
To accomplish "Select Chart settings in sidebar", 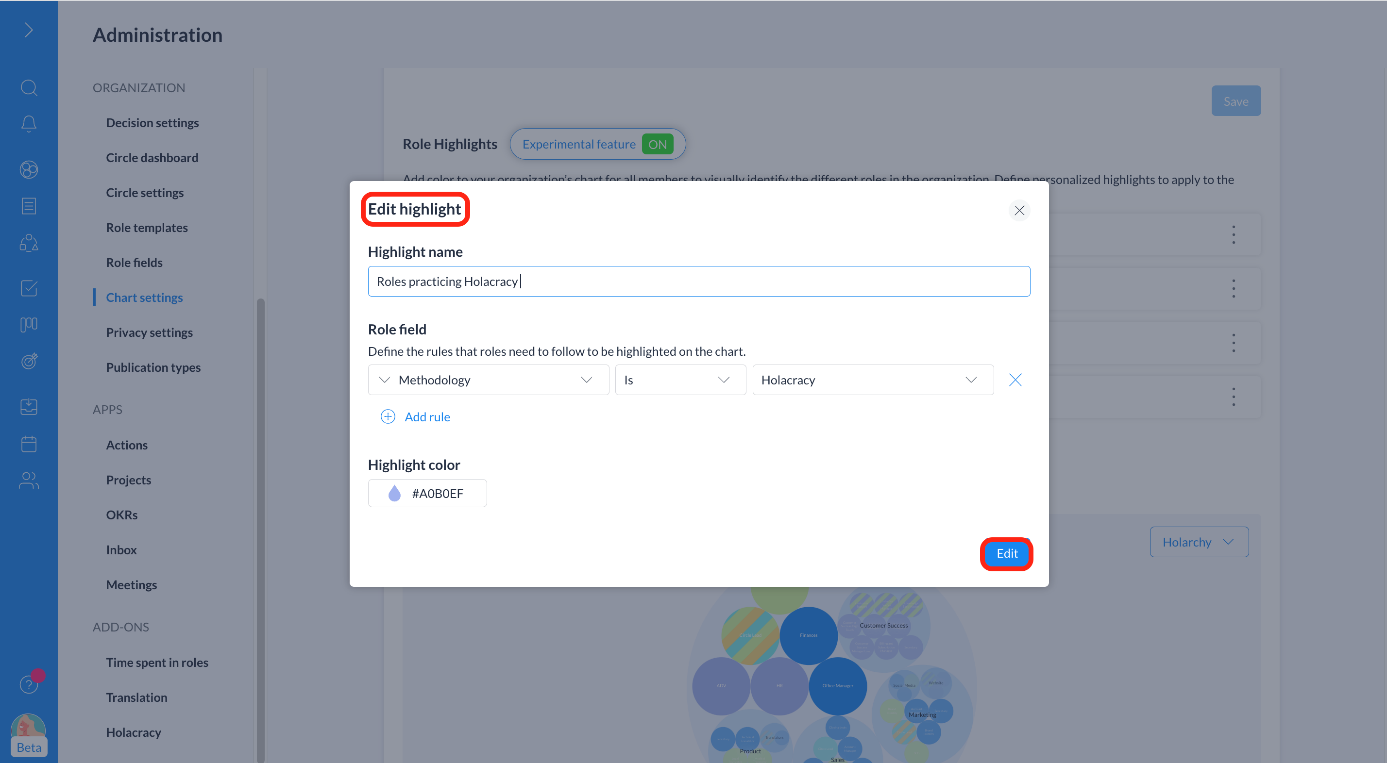I will (x=145, y=298).
